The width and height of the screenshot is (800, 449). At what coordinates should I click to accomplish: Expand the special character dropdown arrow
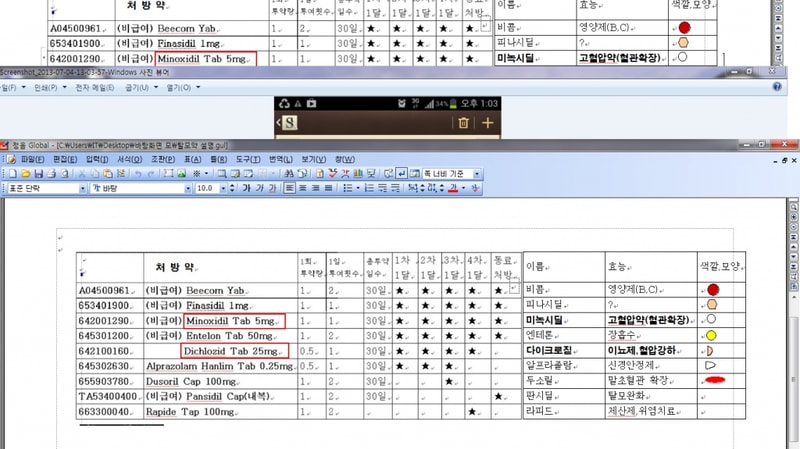pos(206,174)
